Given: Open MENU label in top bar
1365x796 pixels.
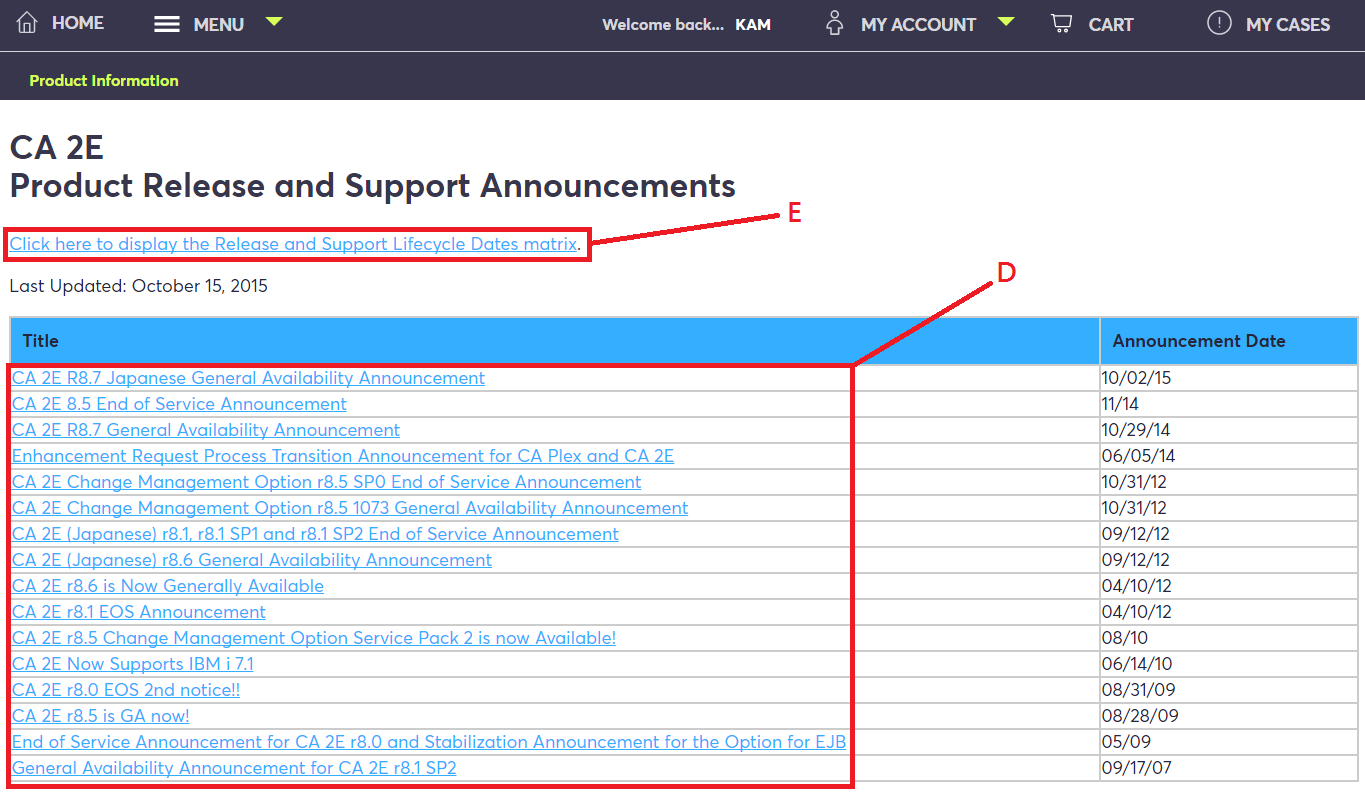Looking at the screenshot, I should click(x=219, y=25).
